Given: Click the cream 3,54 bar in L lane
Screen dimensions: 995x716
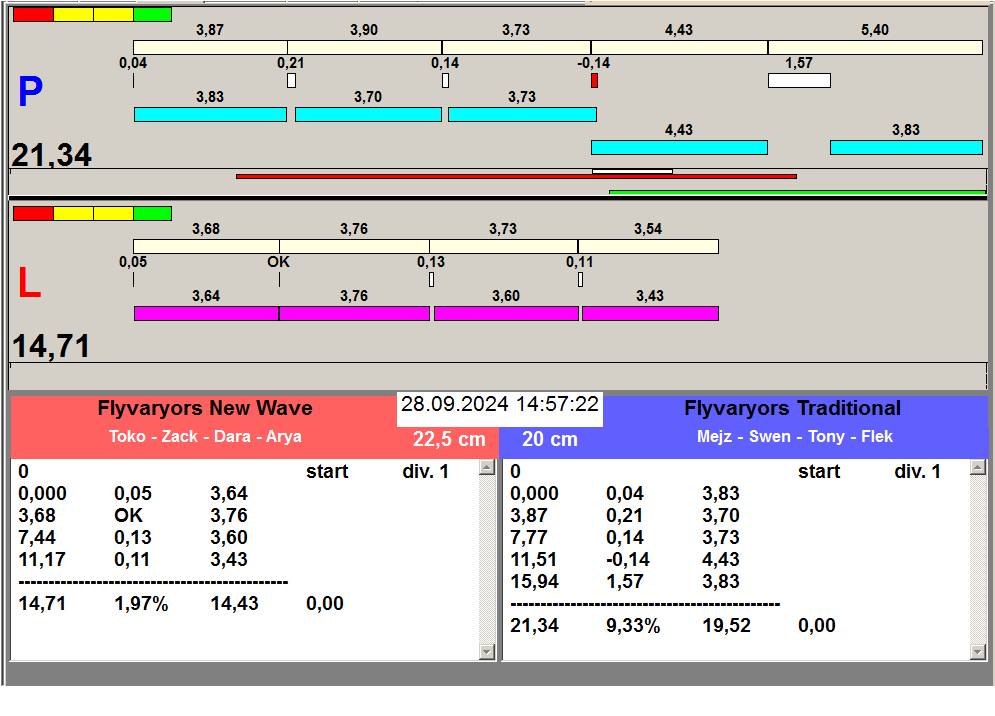Looking at the screenshot, I should tap(648, 246).
